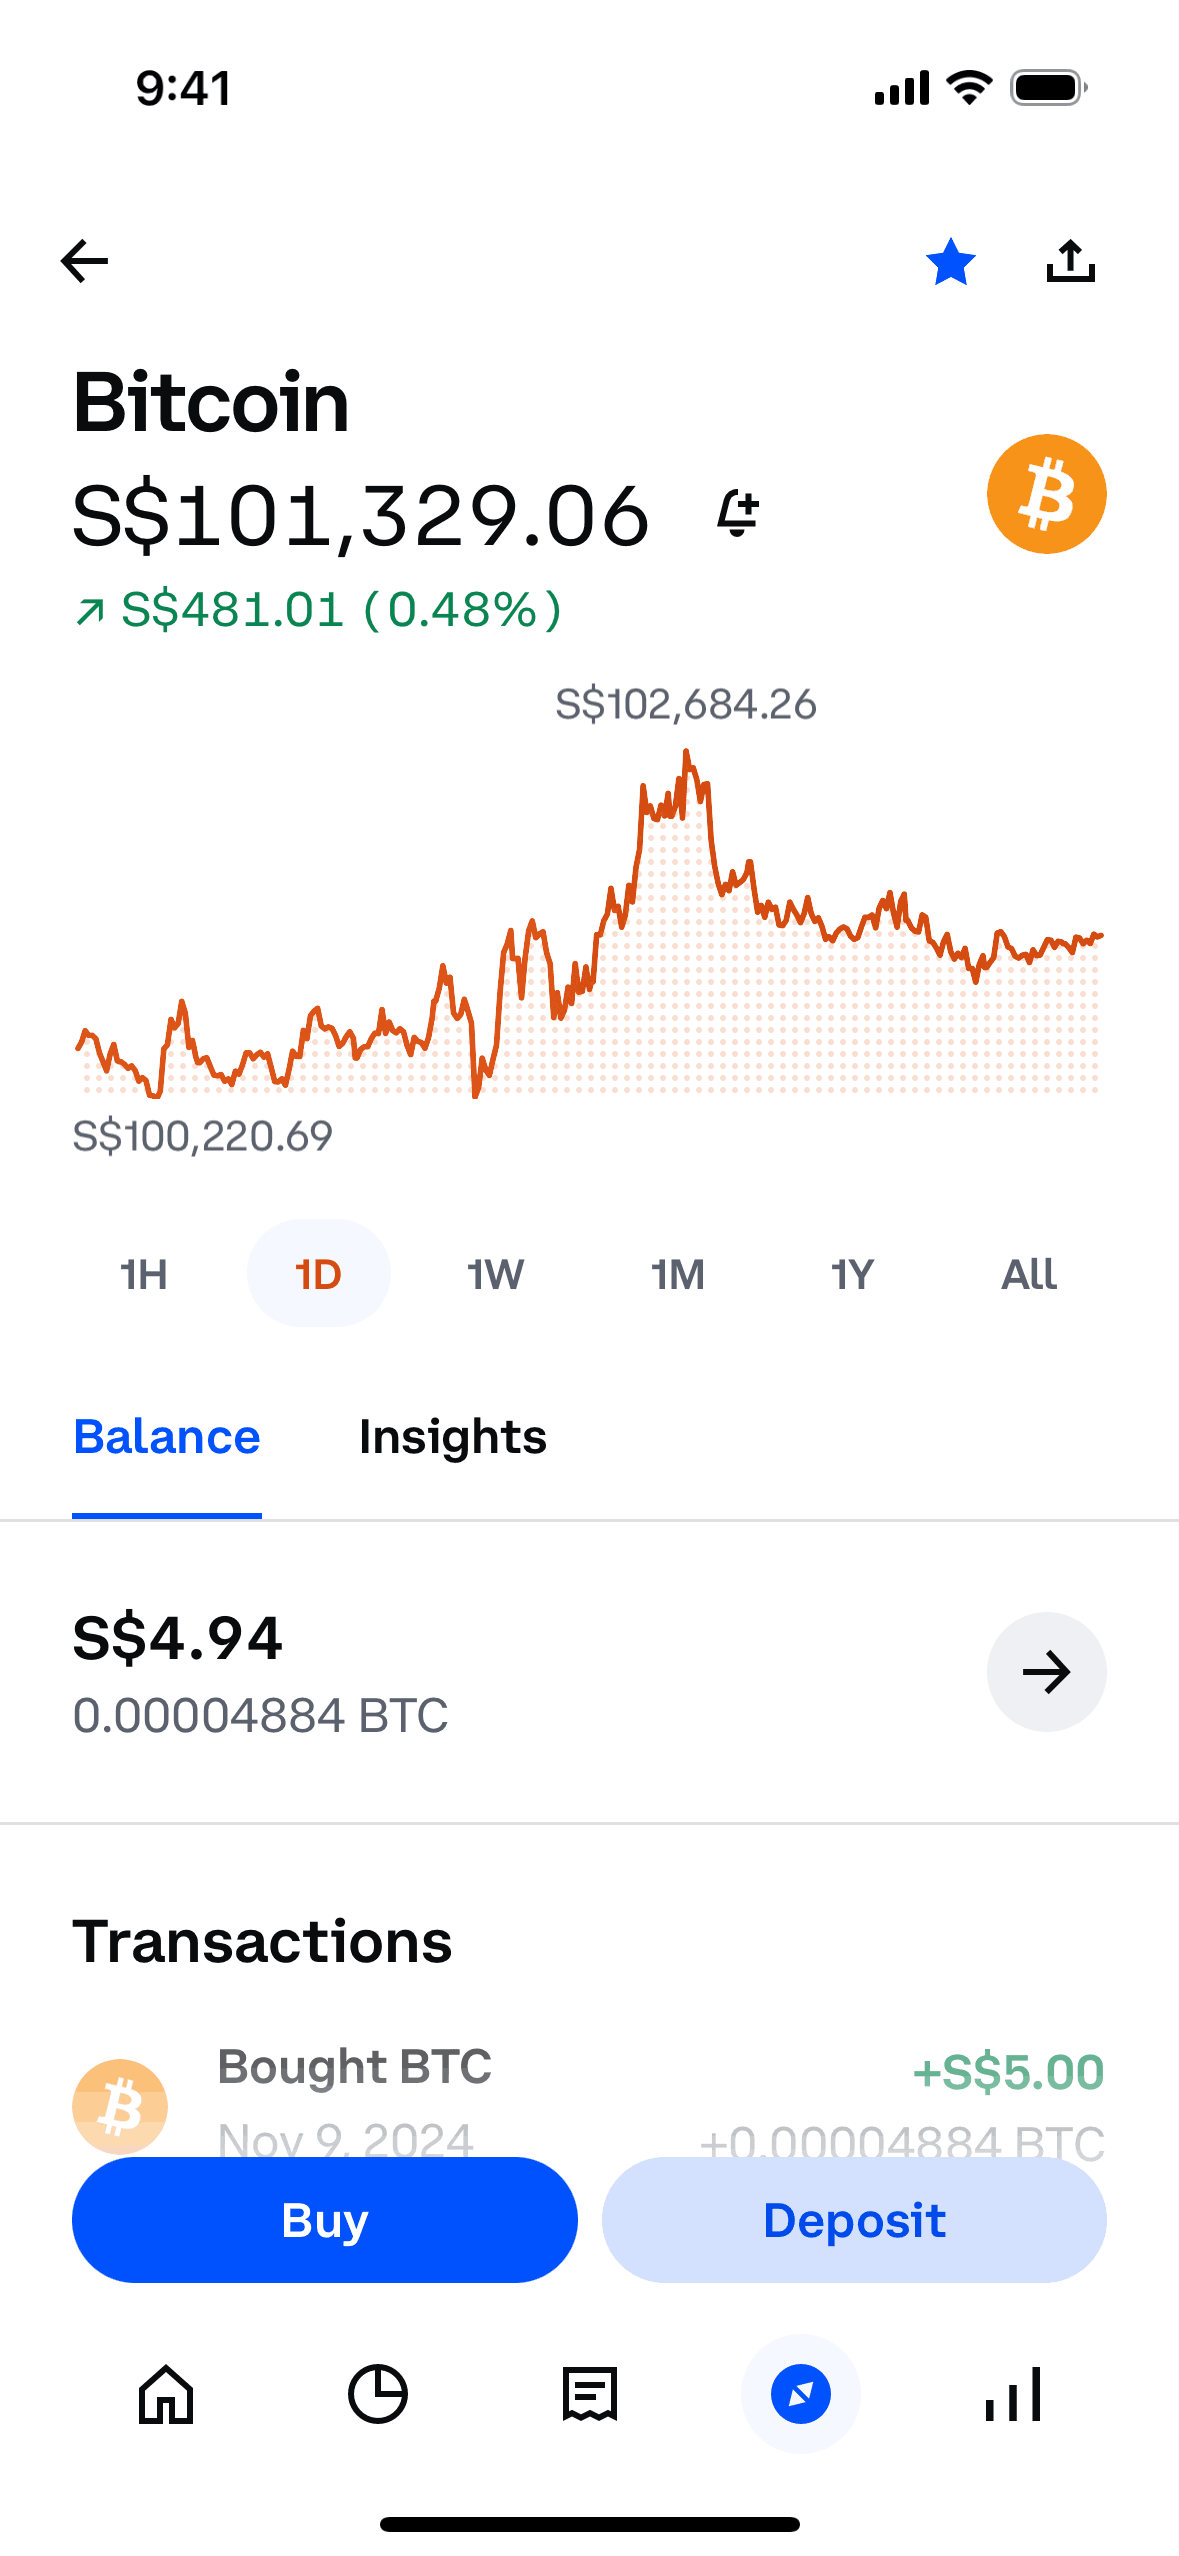Show the All time range

(1029, 1274)
